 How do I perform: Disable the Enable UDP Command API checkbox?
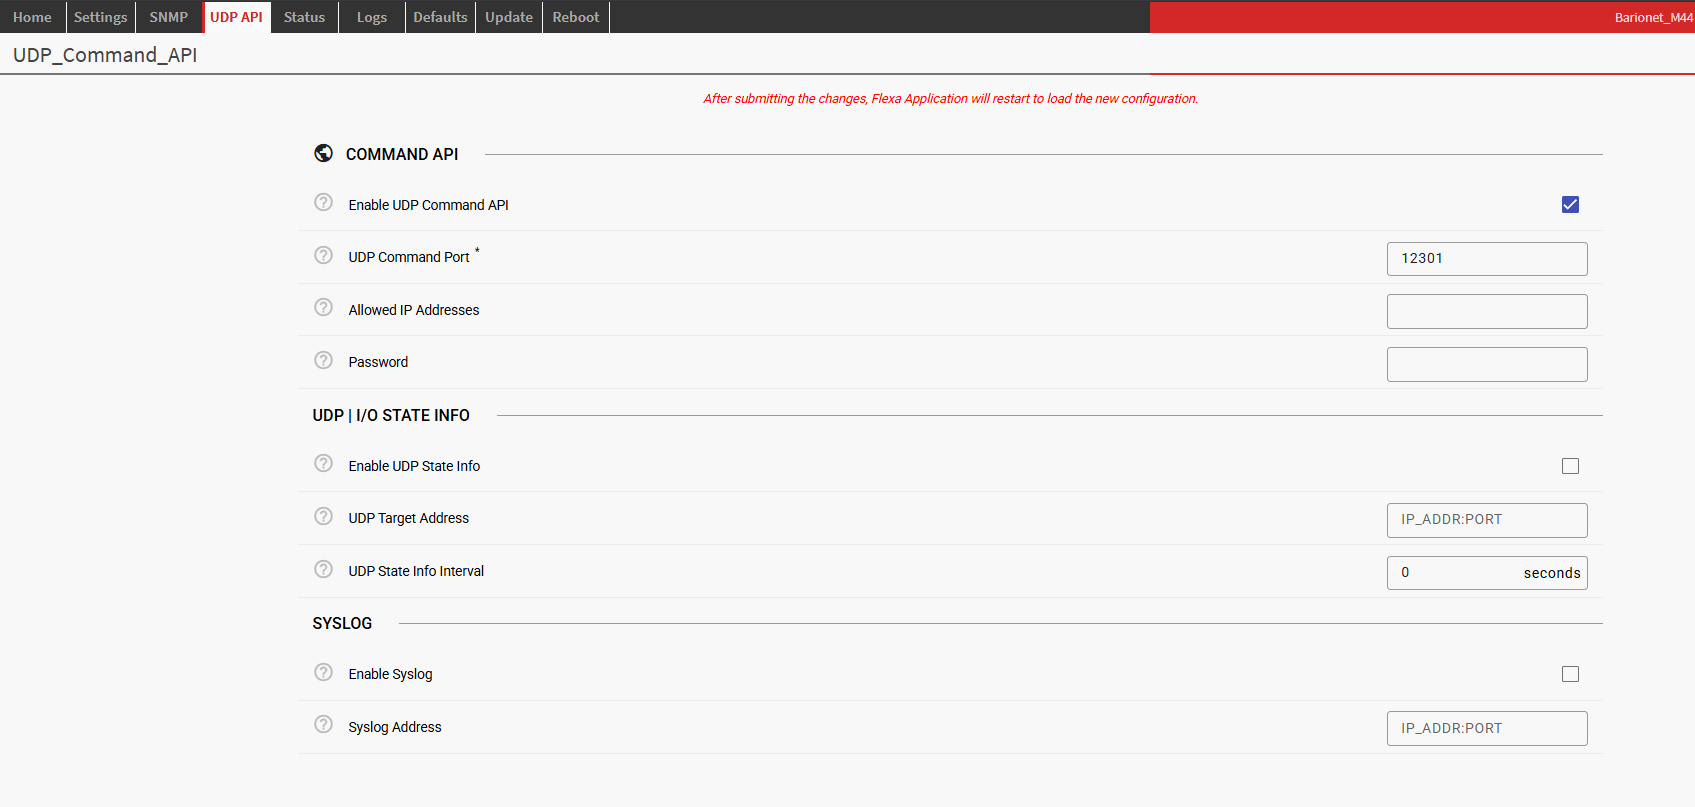click(x=1570, y=205)
